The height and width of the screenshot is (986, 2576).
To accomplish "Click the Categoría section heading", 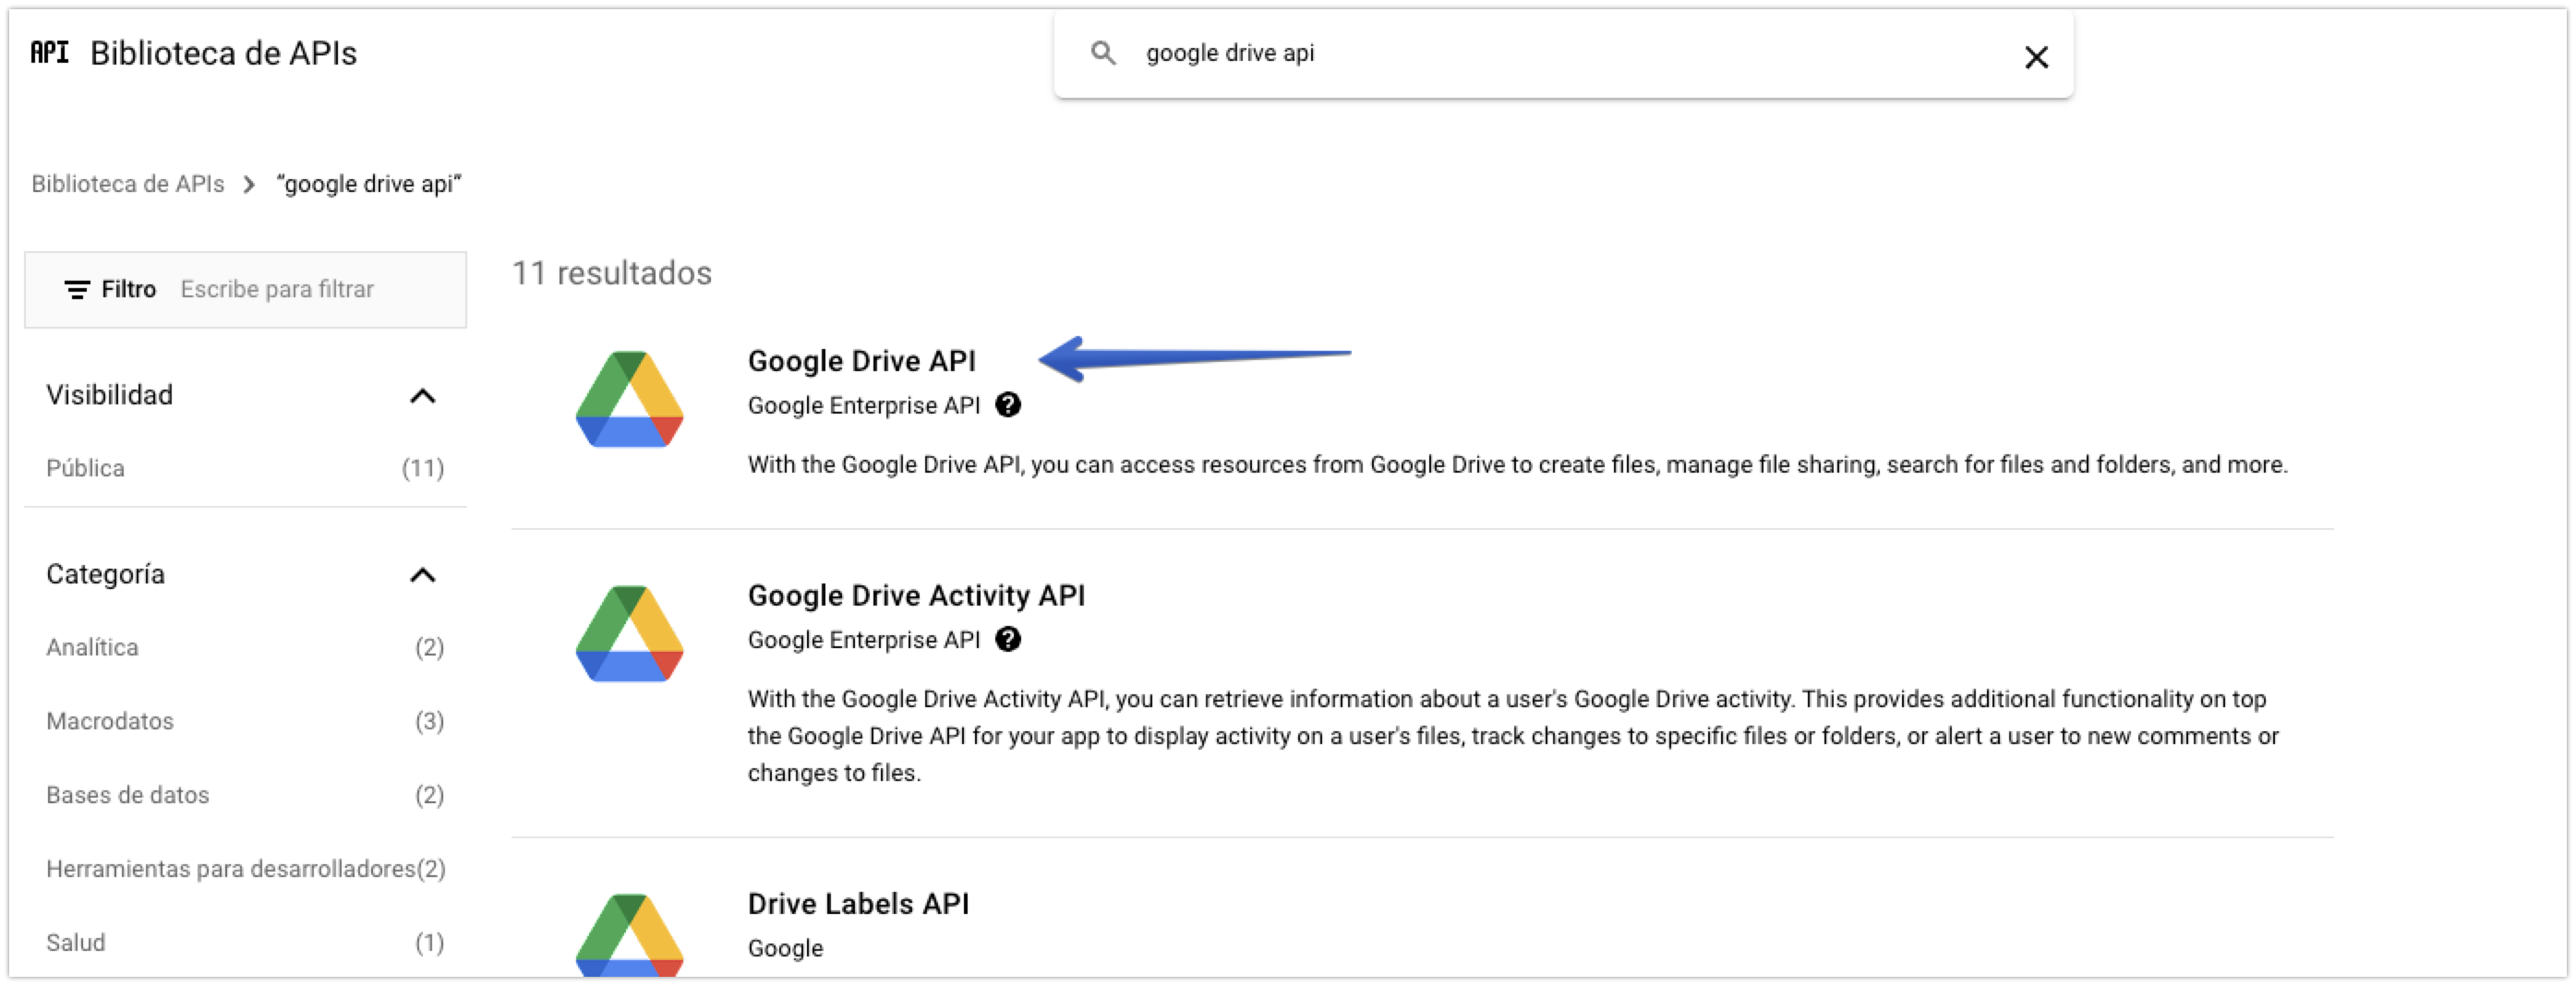I will coord(105,574).
